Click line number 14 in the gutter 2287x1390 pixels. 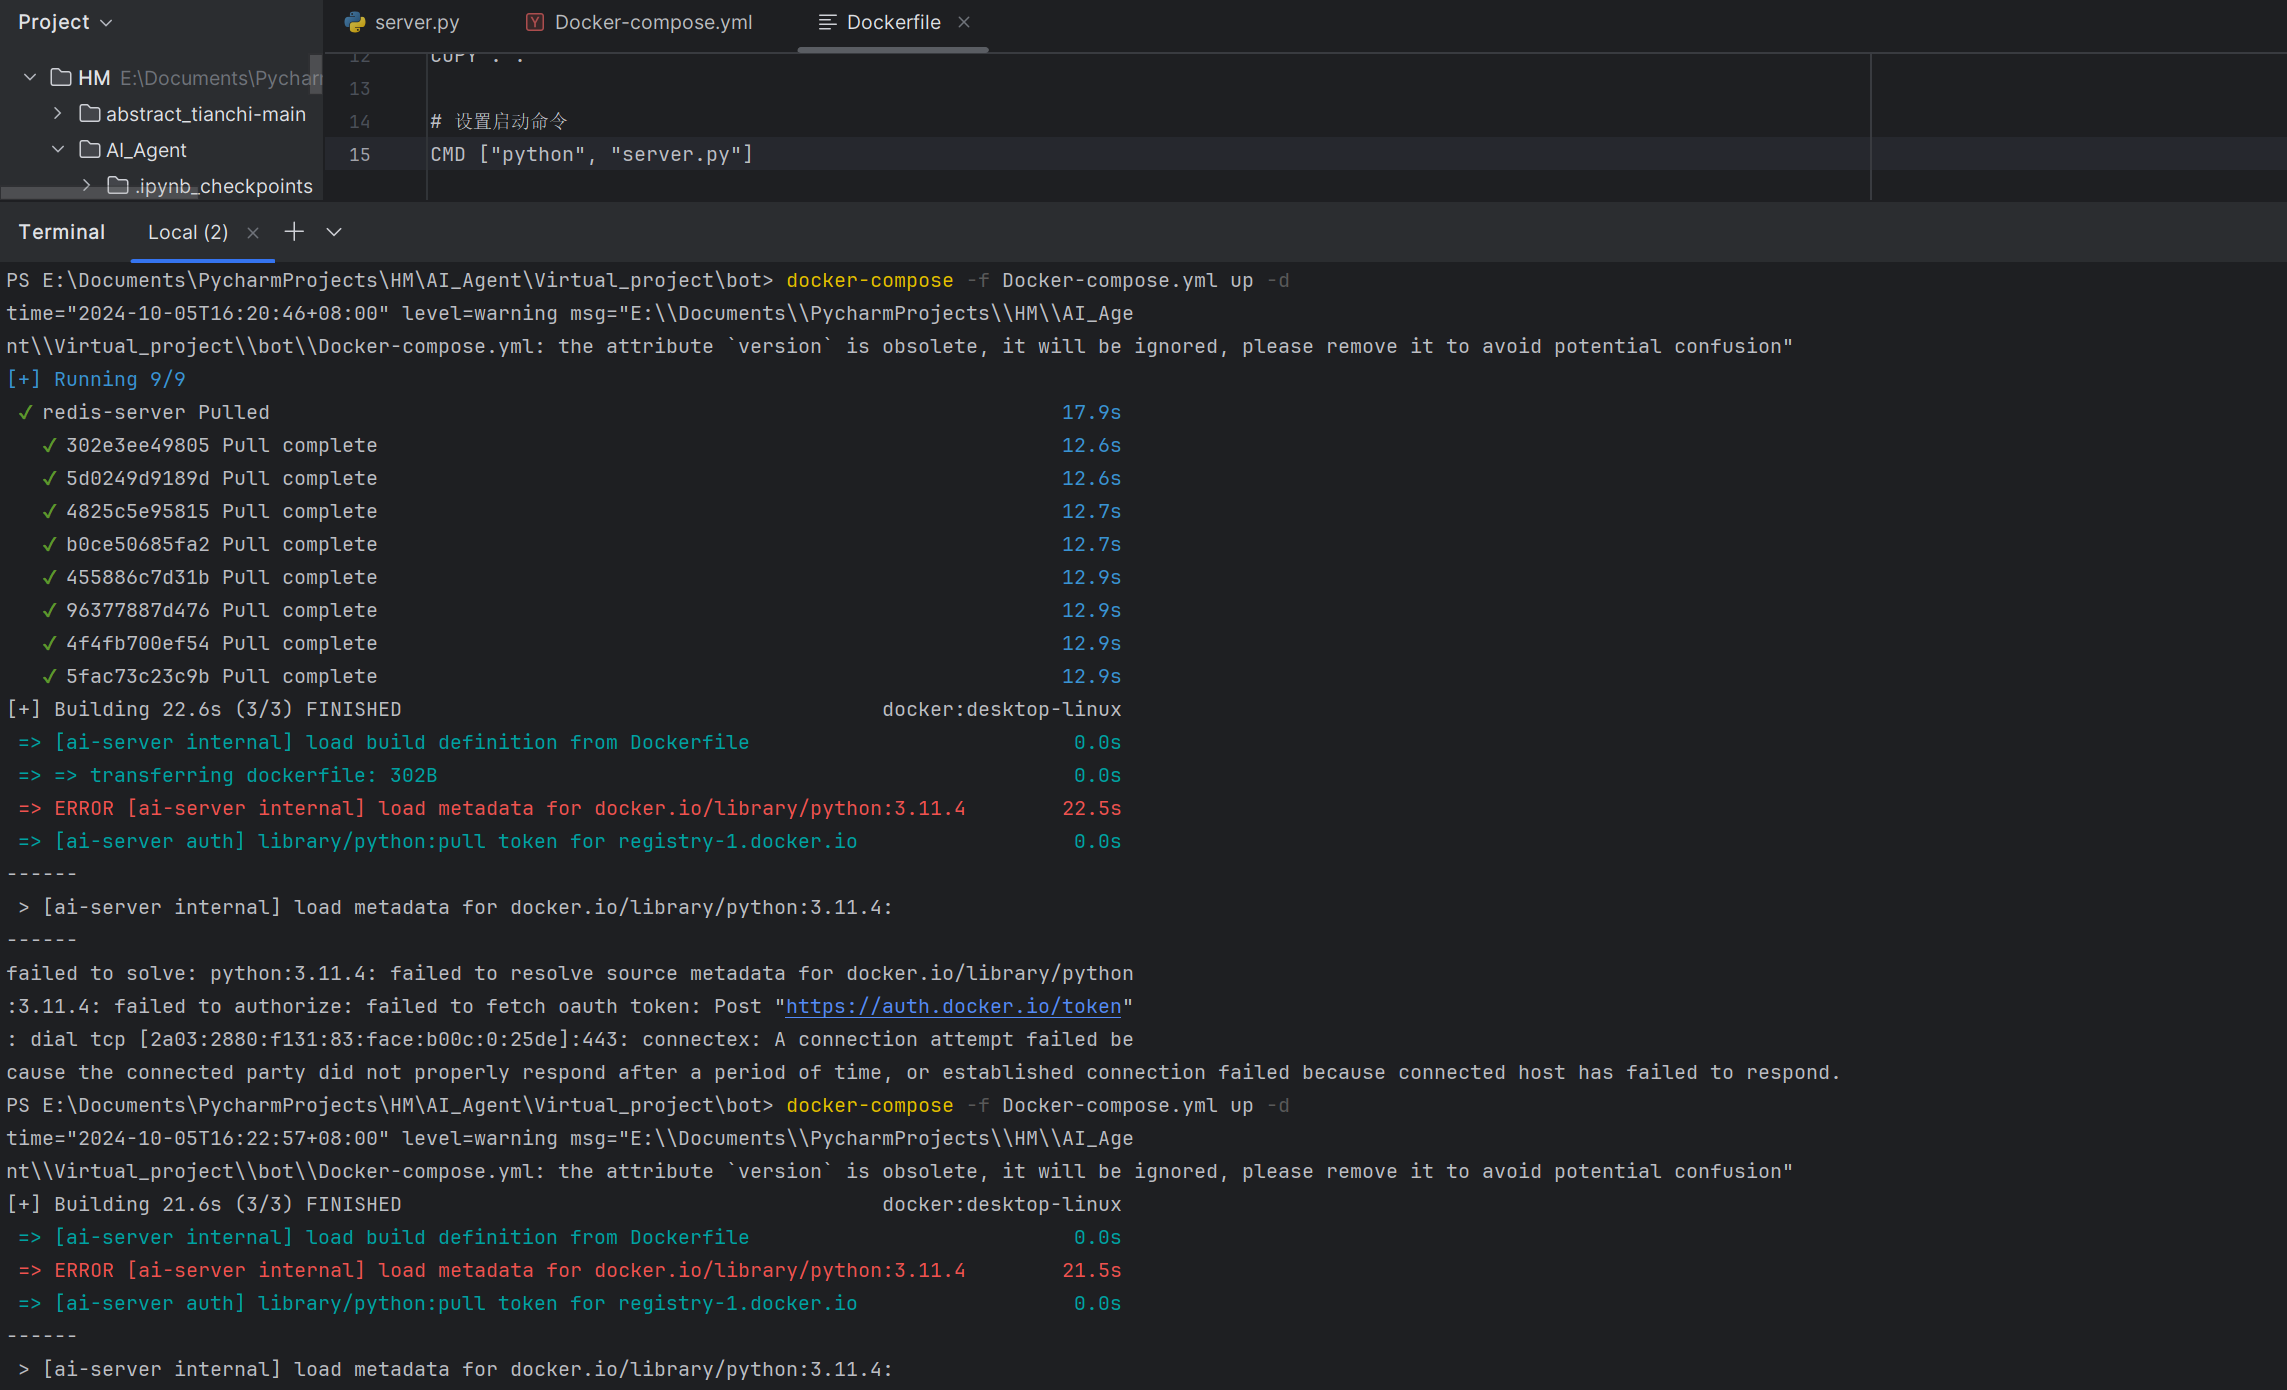[359, 121]
